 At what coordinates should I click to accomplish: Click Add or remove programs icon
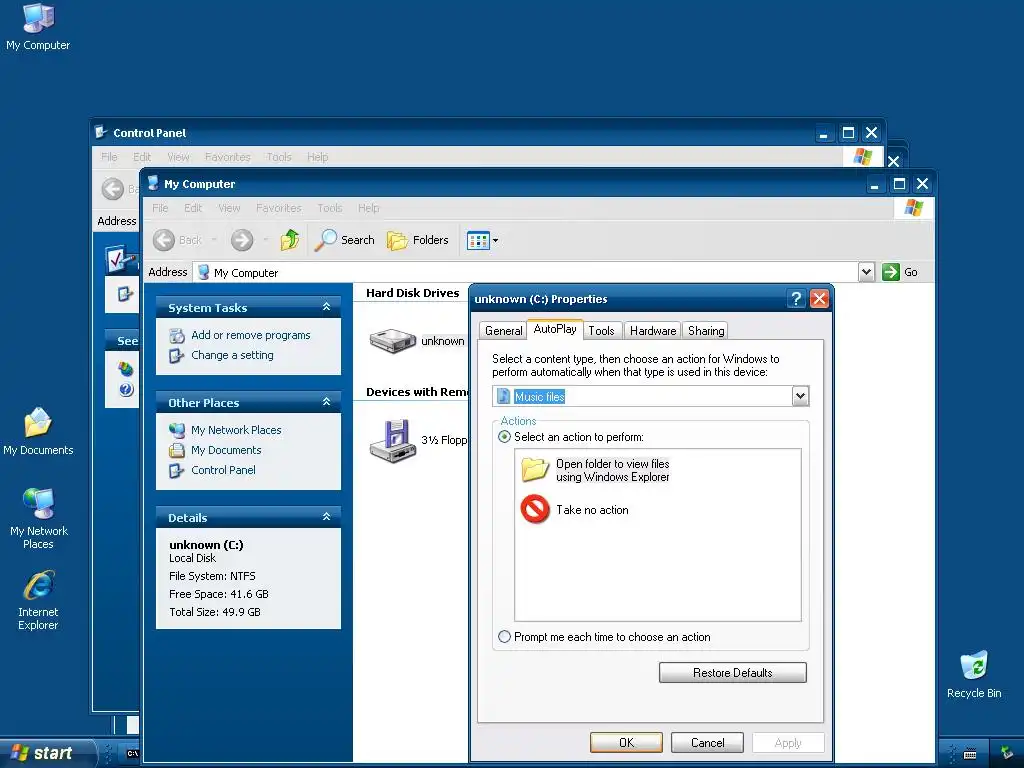pos(176,336)
